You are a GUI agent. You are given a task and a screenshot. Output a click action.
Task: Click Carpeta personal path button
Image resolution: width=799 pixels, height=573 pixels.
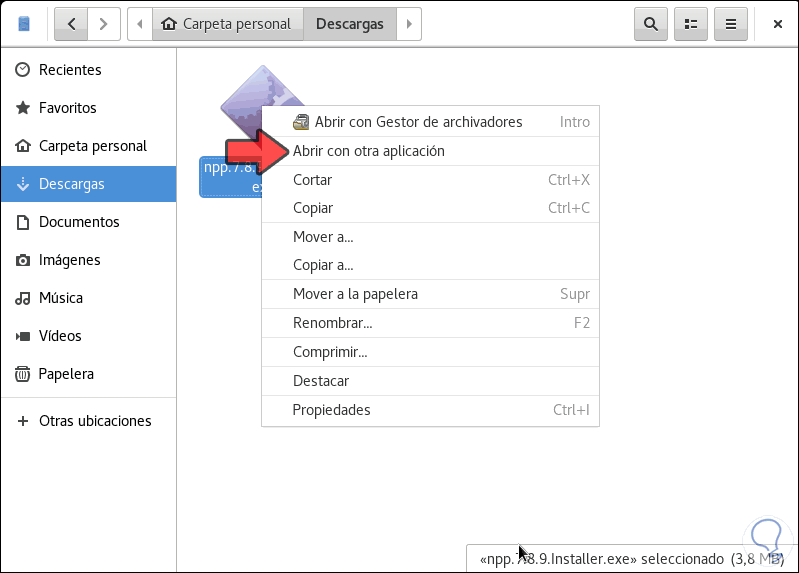pyautogui.click(x=227, y=23)
